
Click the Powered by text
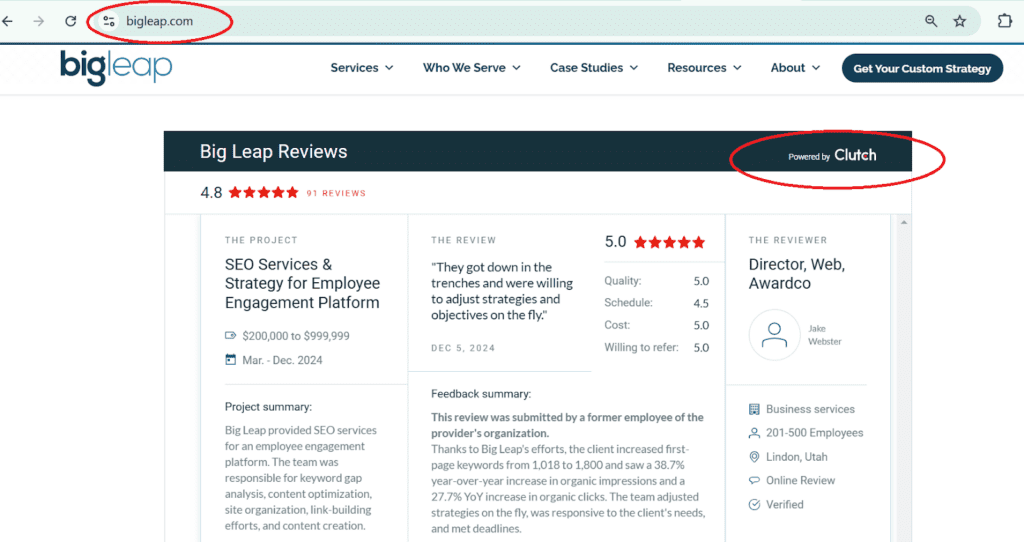click(x=808, y=157)
